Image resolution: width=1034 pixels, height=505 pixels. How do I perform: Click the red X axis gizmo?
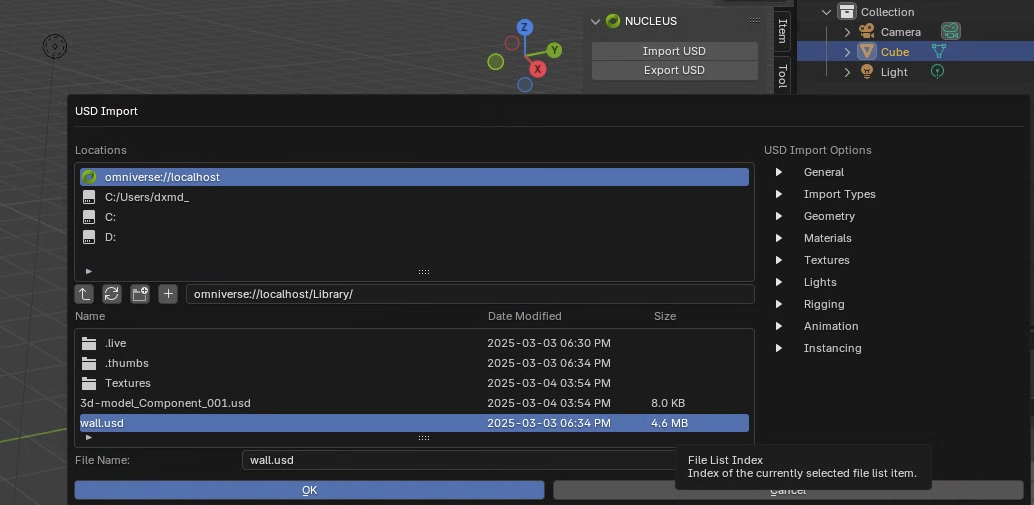tap(537, 69)
